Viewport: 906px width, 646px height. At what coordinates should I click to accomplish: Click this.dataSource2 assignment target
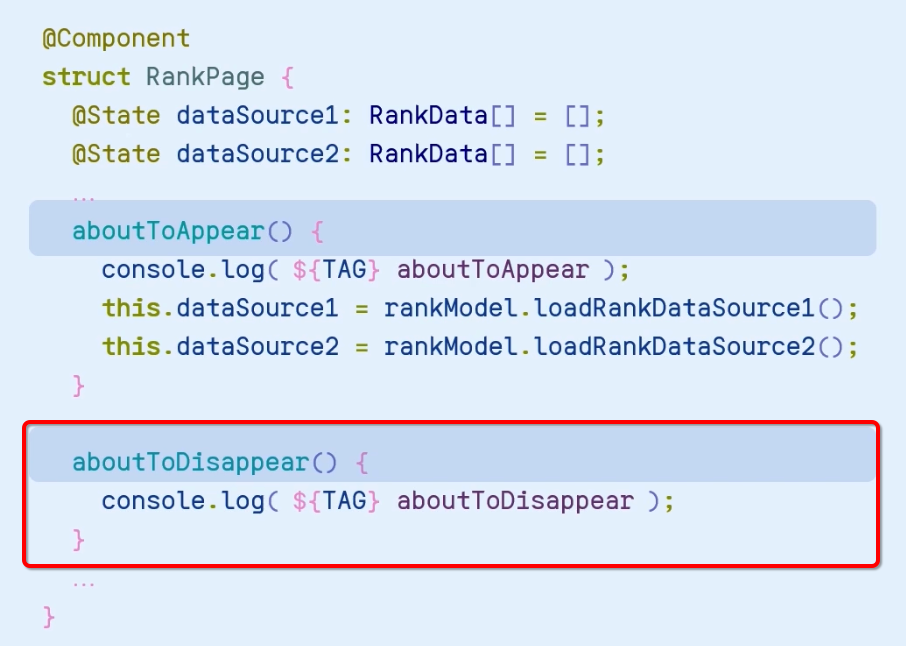pos(220,347)
